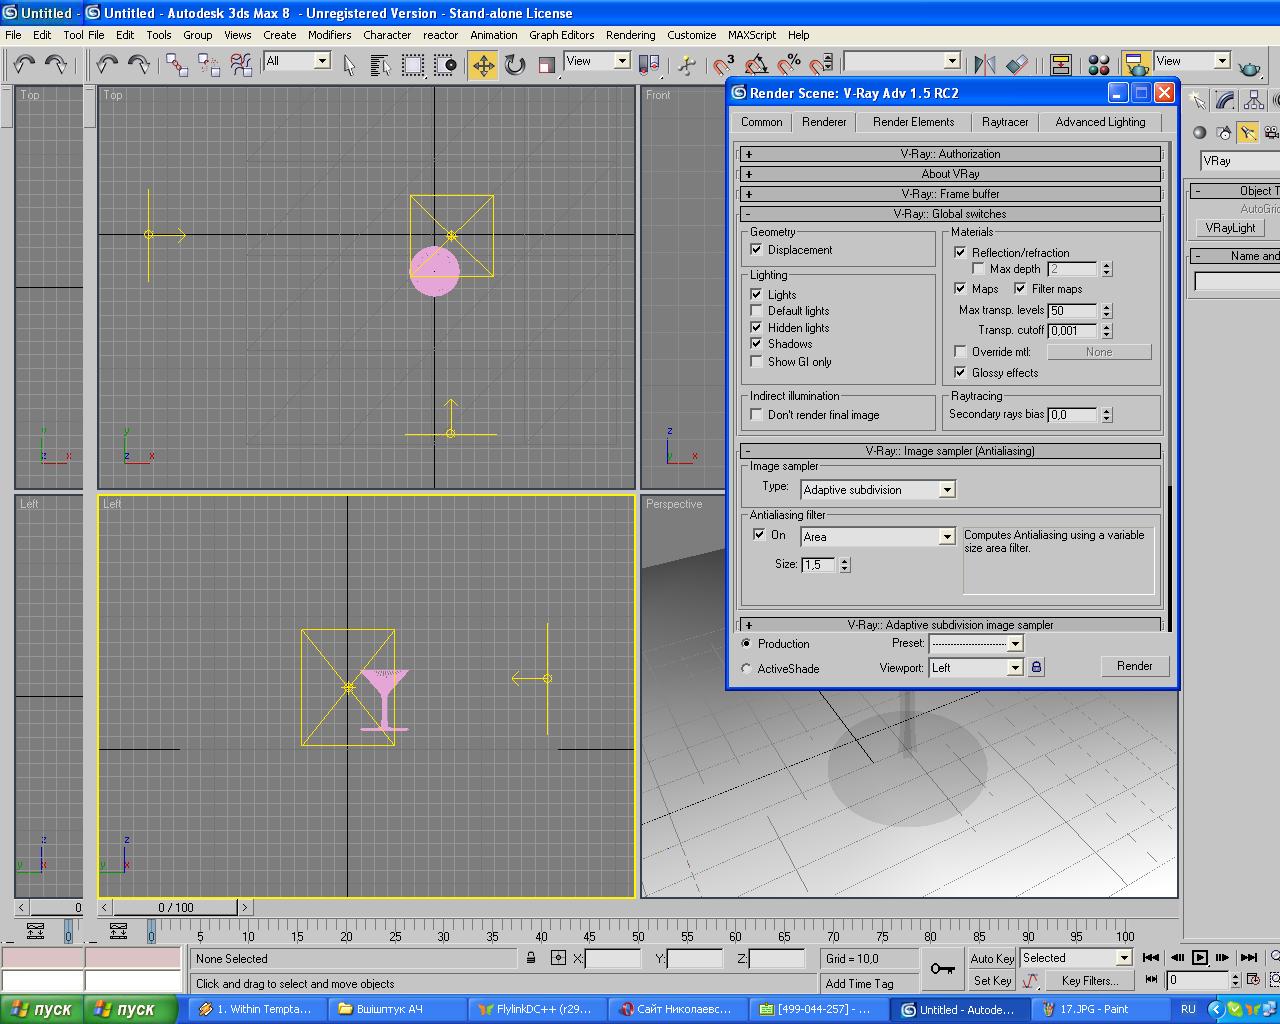Turn on the Percent Snap toggle
The image size is (1280, 1024).
789,65
